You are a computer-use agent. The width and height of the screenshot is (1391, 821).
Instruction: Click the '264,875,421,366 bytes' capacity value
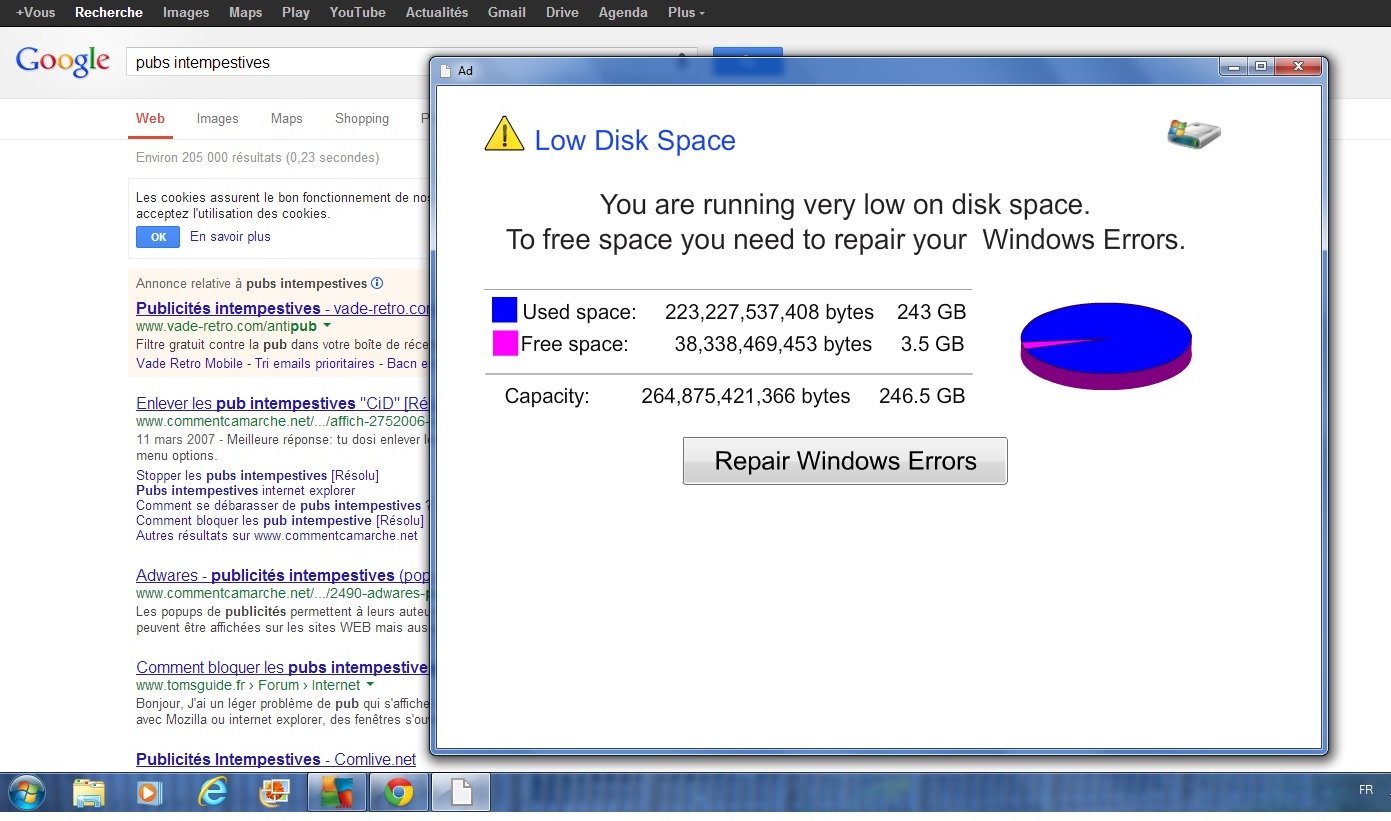pyautogui.click(x=746, y=396)
